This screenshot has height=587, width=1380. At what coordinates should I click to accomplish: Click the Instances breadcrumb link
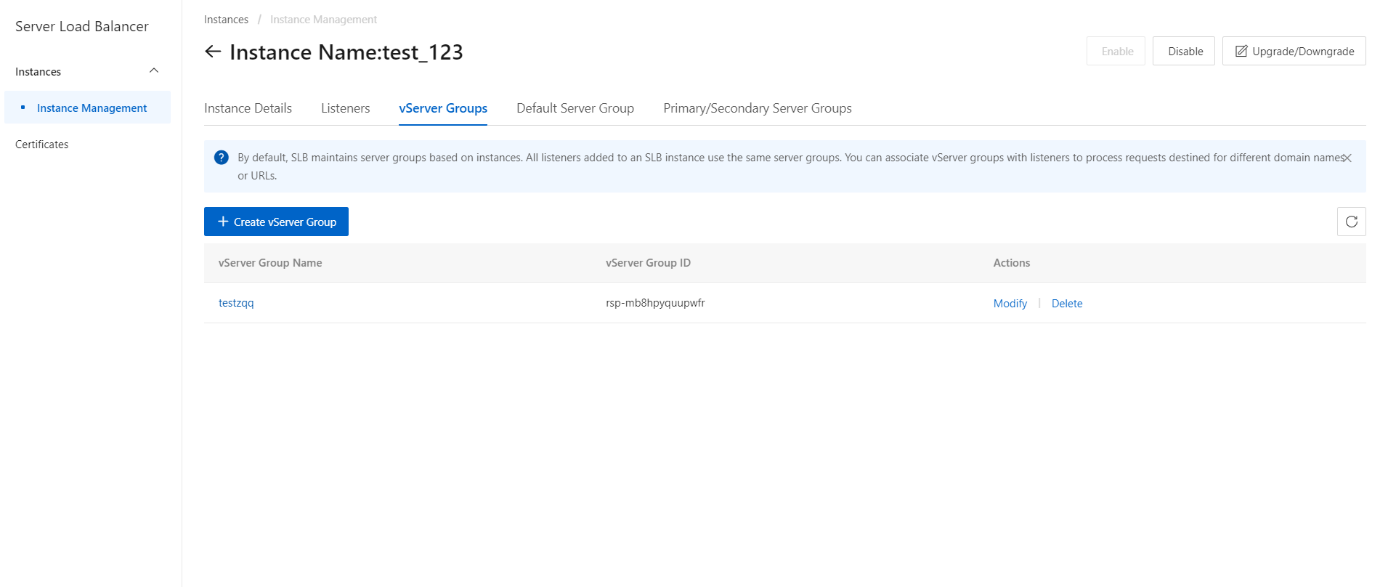pos(226,19)
